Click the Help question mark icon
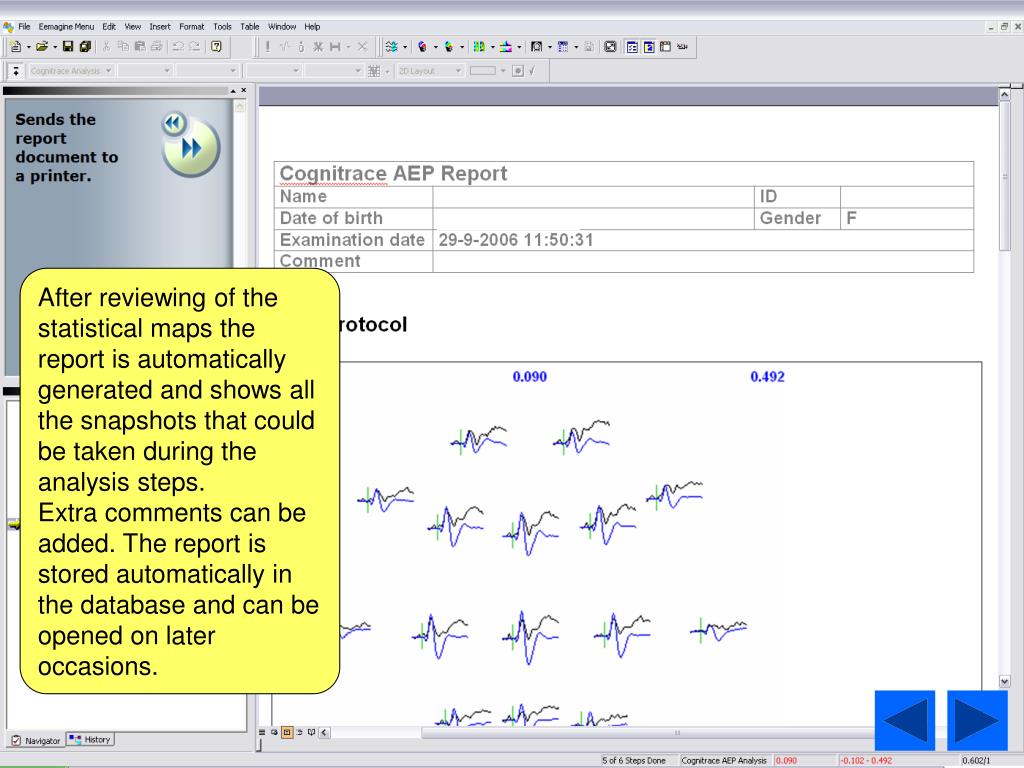 [216, 46]
